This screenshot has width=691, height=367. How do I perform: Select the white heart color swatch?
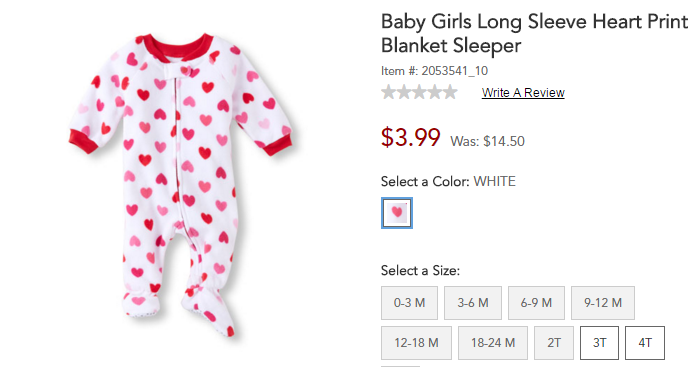397,213
